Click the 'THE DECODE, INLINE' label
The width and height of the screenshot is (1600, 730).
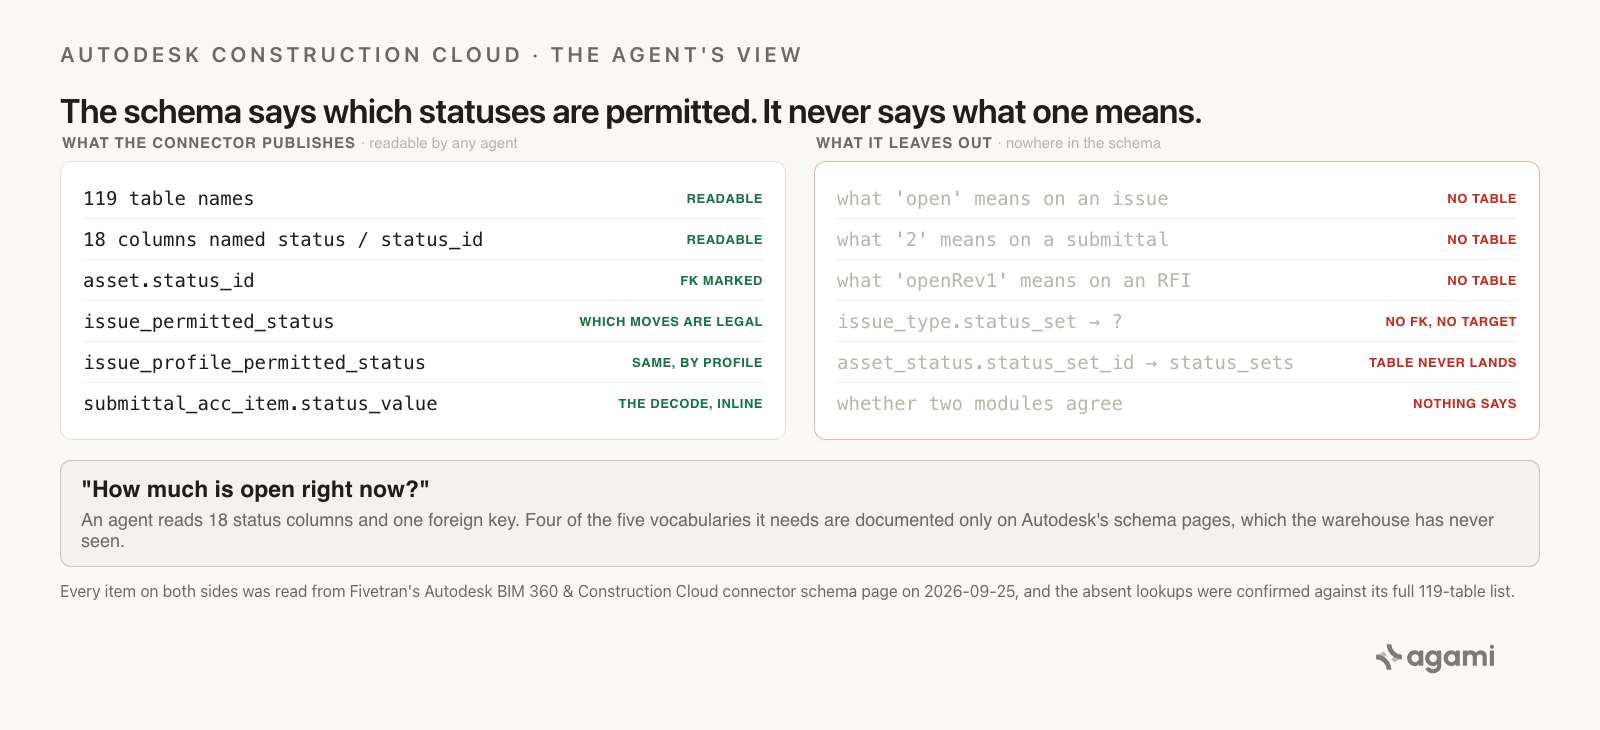tap(690, 403)
